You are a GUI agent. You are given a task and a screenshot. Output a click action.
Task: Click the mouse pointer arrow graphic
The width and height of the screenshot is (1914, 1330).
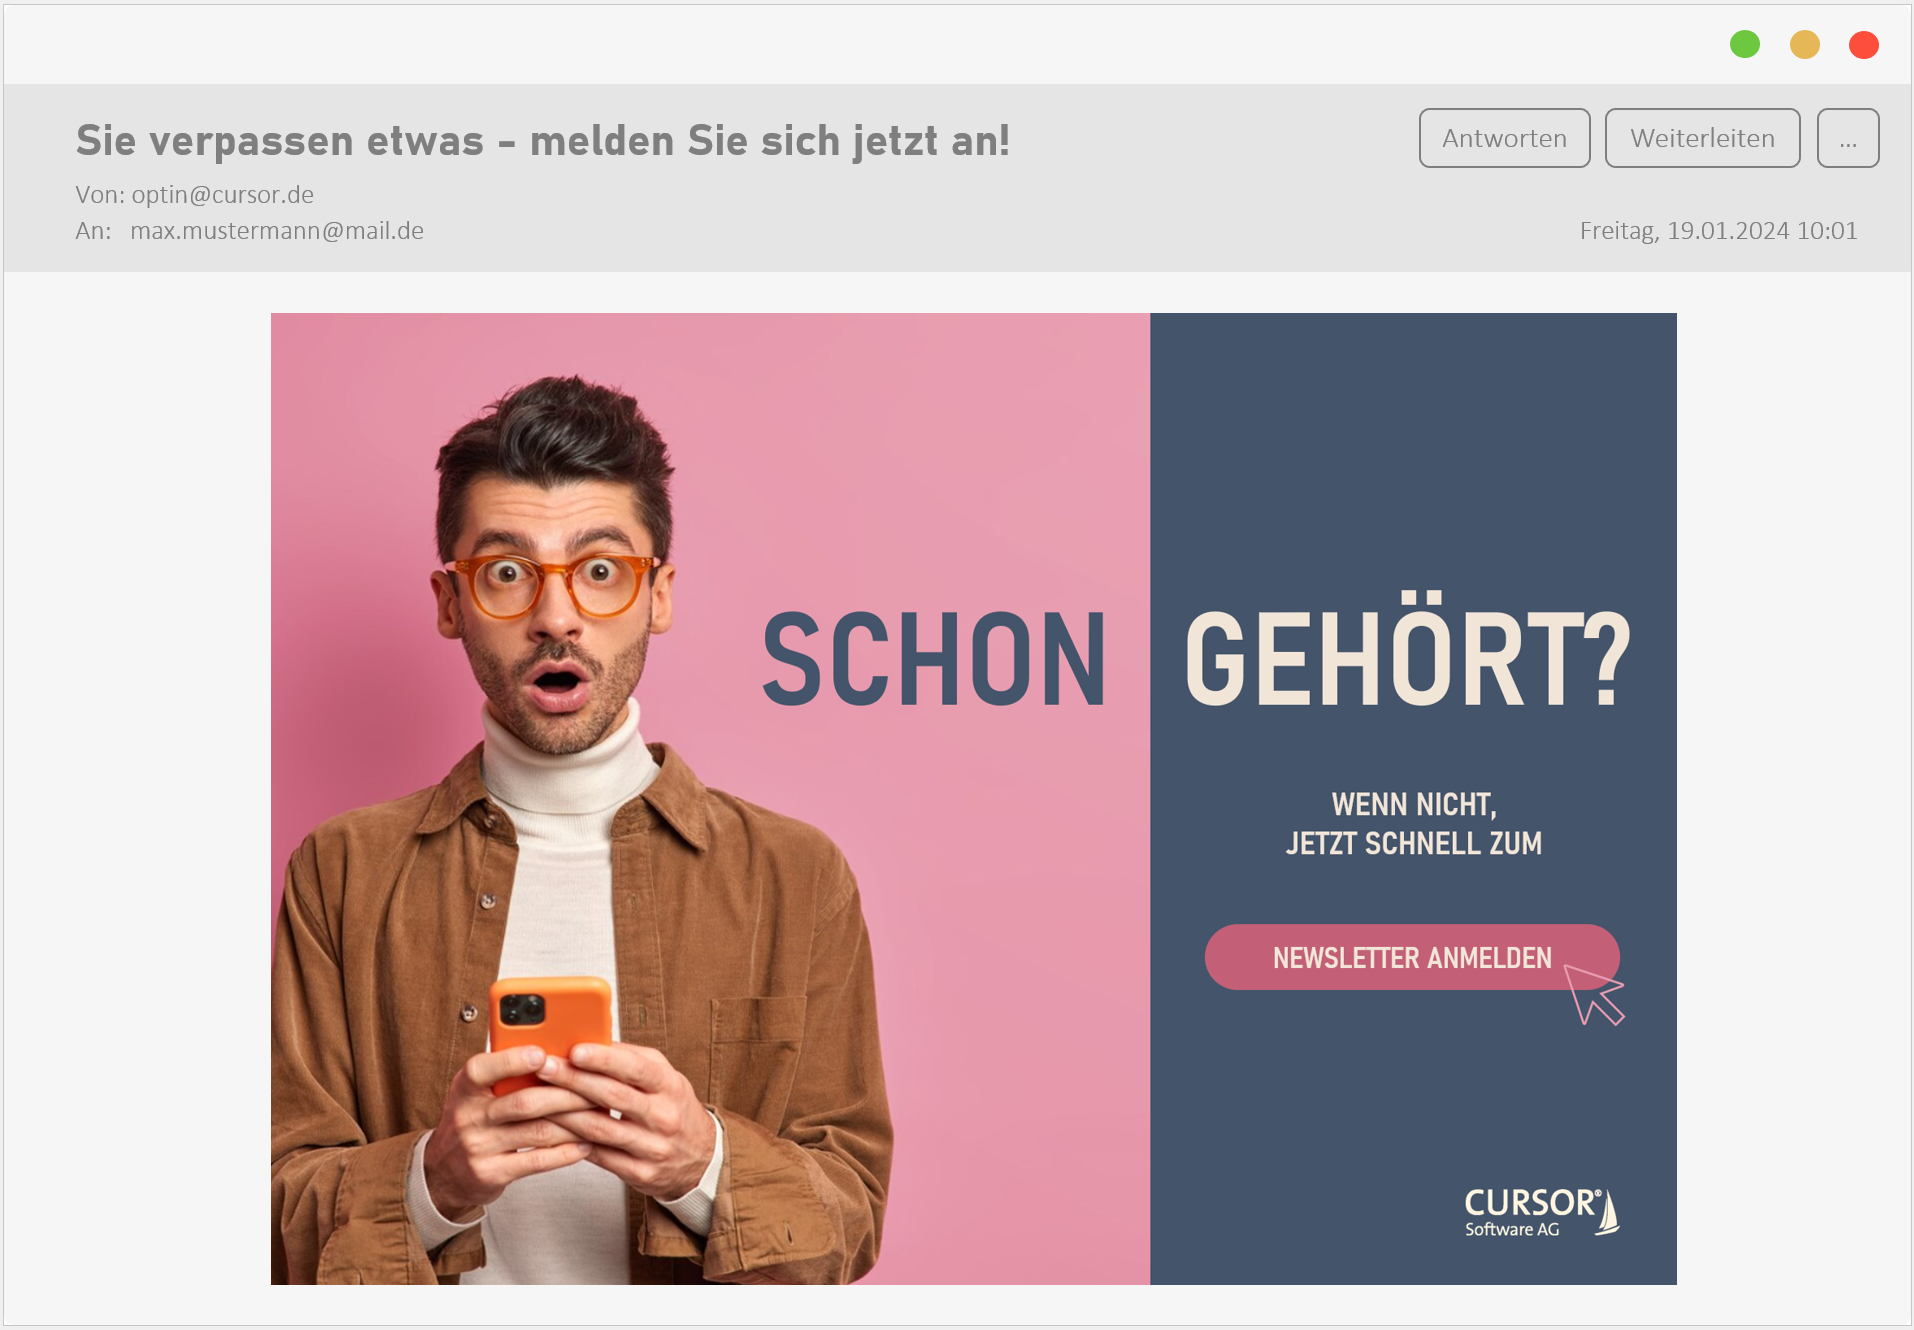[x=1594, y=995]
